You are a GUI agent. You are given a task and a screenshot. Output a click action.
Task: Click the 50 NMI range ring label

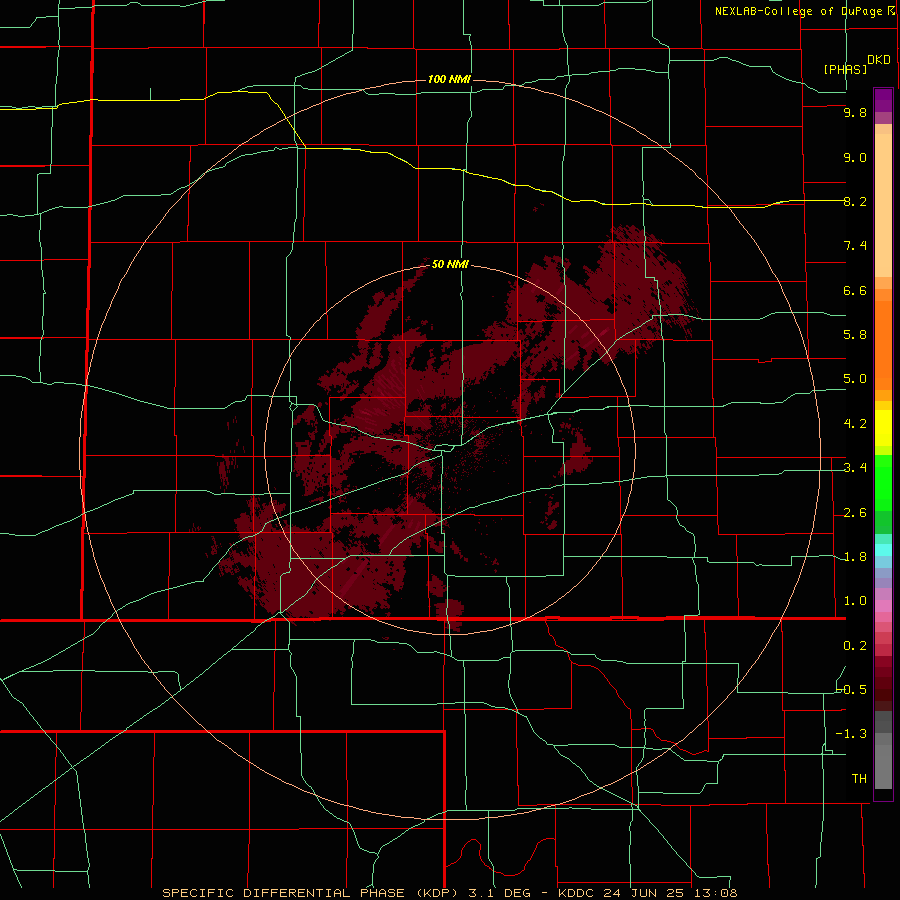[450, 264]
